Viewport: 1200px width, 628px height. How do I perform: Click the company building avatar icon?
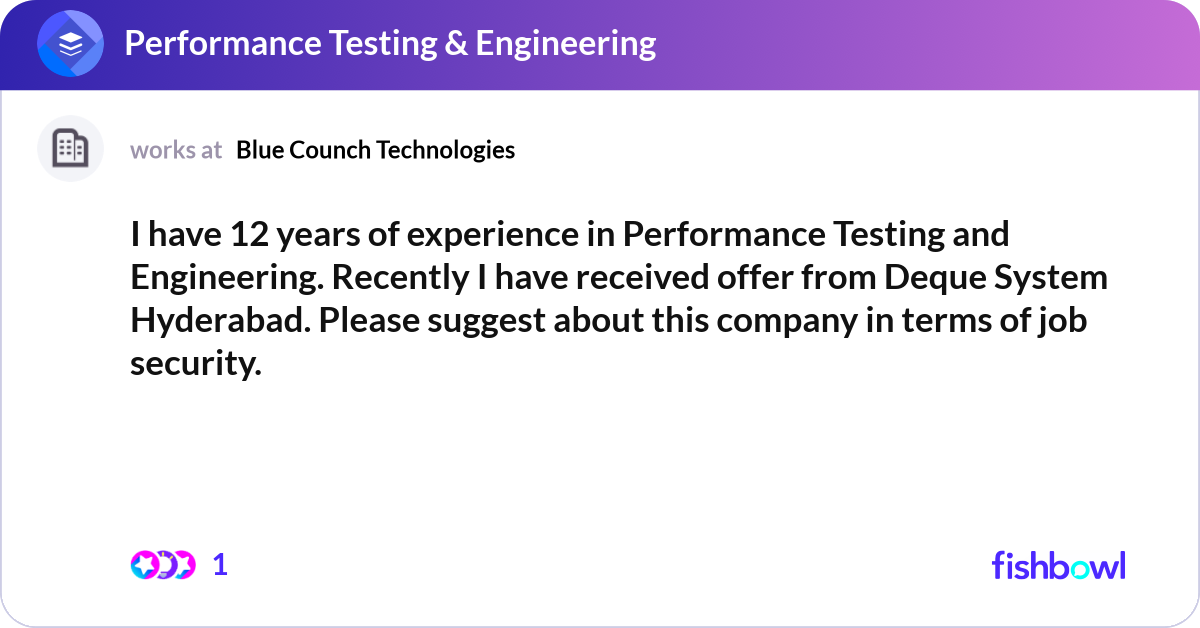point(70,149)
